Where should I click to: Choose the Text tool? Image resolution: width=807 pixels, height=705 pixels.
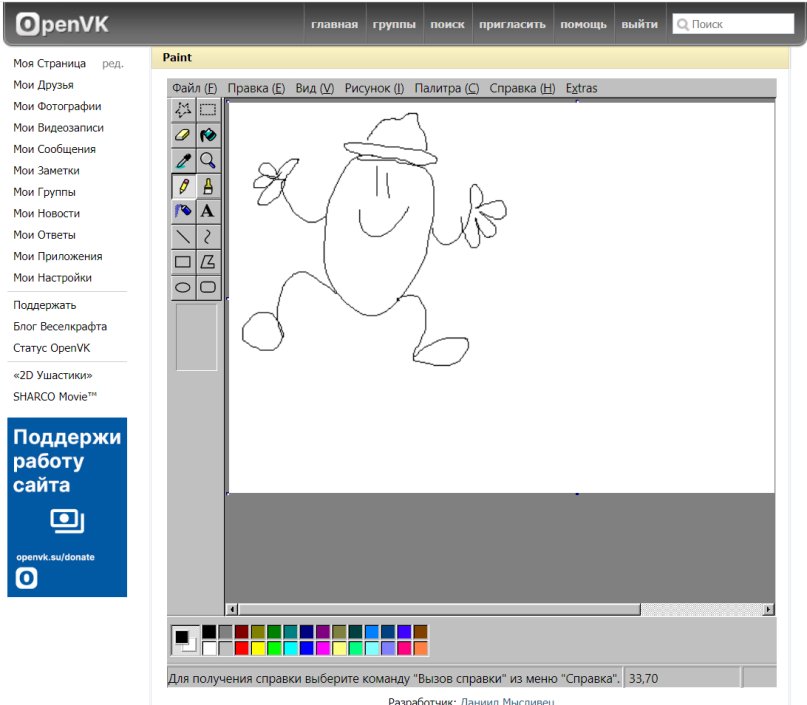208,211
